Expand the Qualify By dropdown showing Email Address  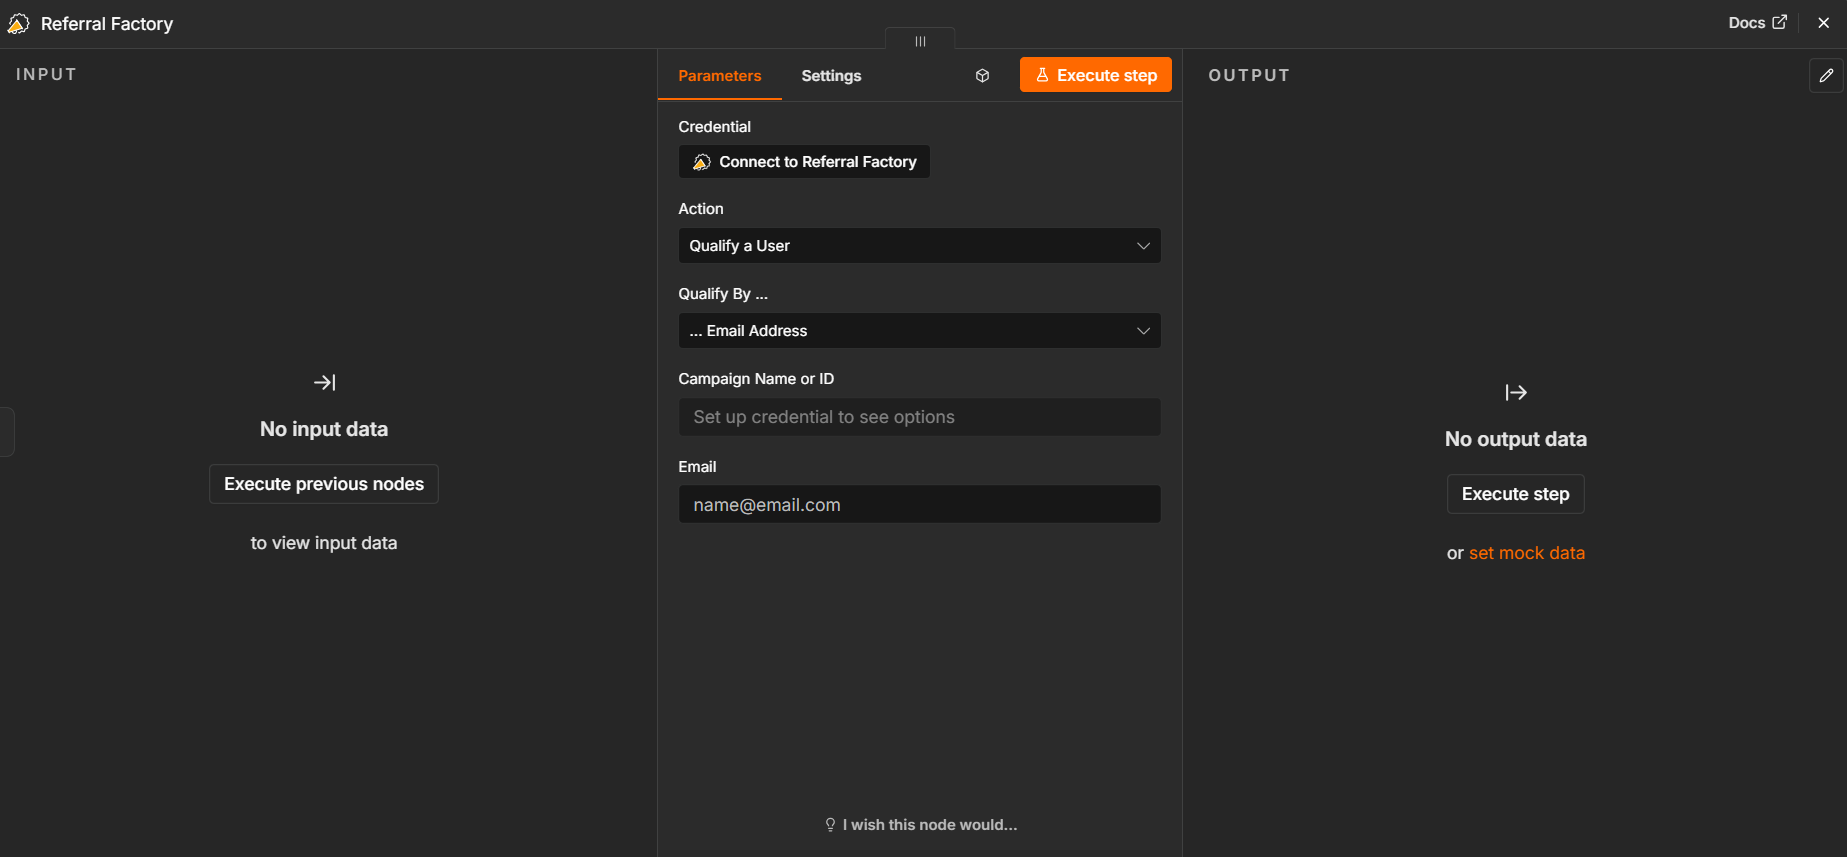[x=919, y=331]
